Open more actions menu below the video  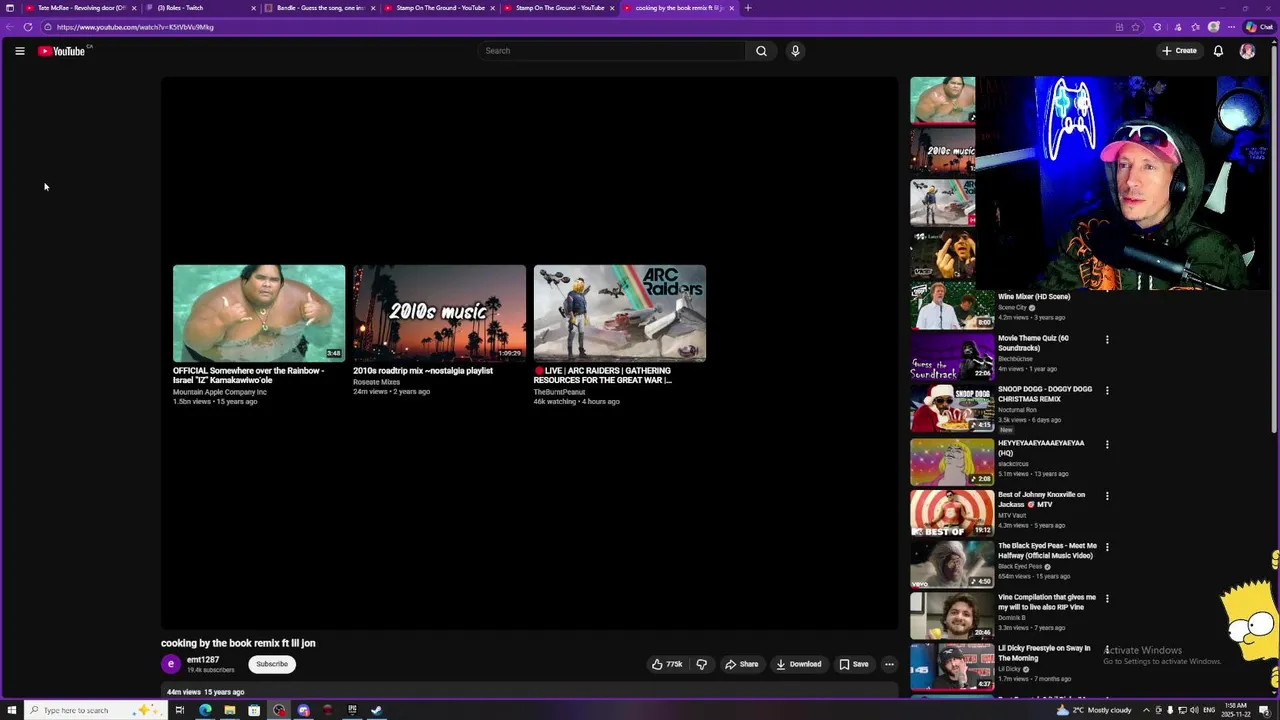point(889,664)
